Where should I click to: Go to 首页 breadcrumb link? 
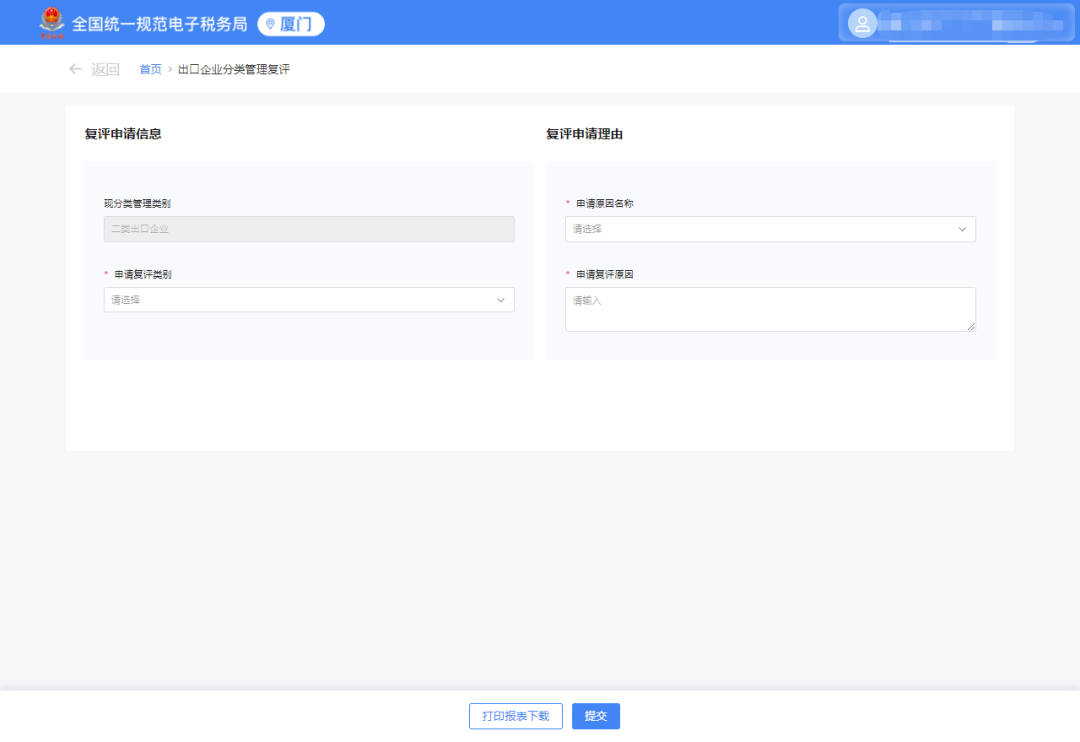[x=150, y=69]
